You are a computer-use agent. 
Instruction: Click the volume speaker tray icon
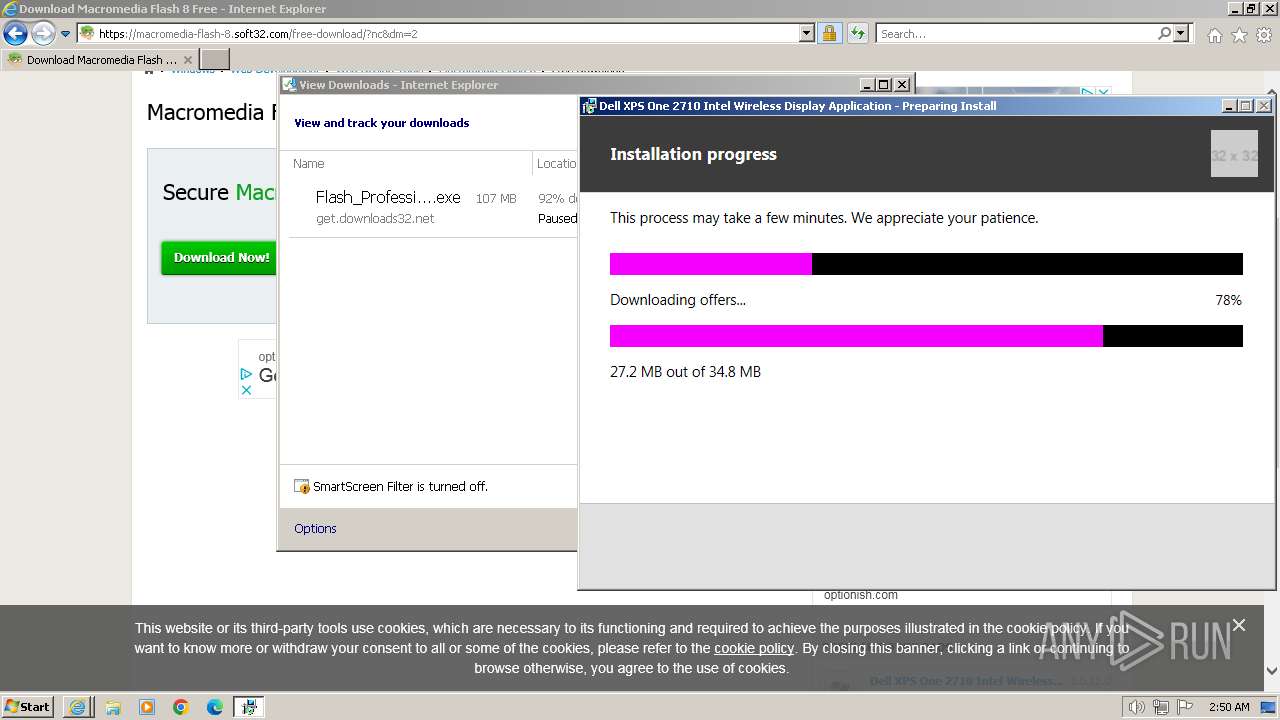coord(1136,707)
